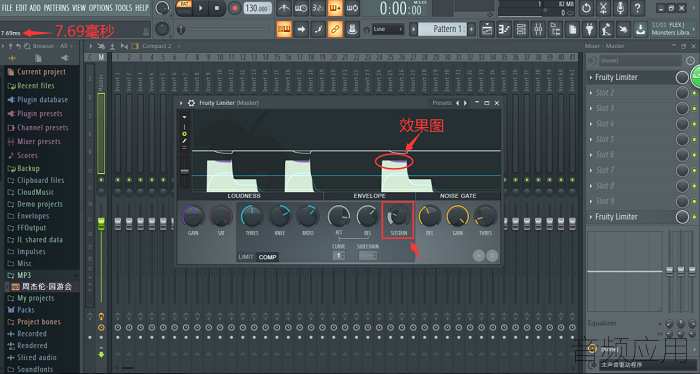Open the Mixer view icon
Image resolution: width=700 pixels, height=374 pixels.
(x=538, y=29)
